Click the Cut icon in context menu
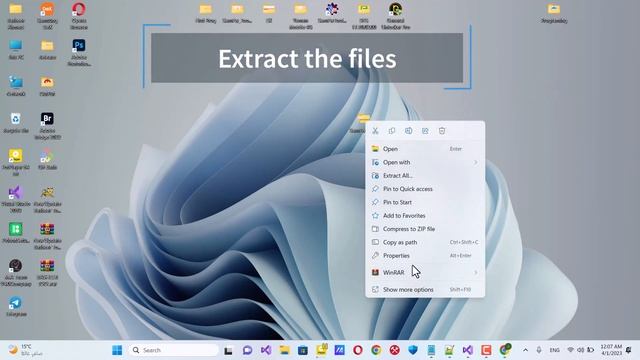640x360 pixels. coord(375,131)
